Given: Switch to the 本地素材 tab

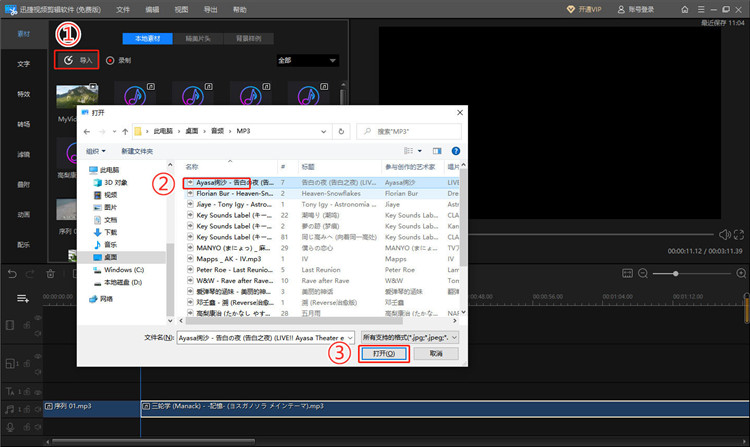Looking at the screenshot, I should click(x=147, y=38).
